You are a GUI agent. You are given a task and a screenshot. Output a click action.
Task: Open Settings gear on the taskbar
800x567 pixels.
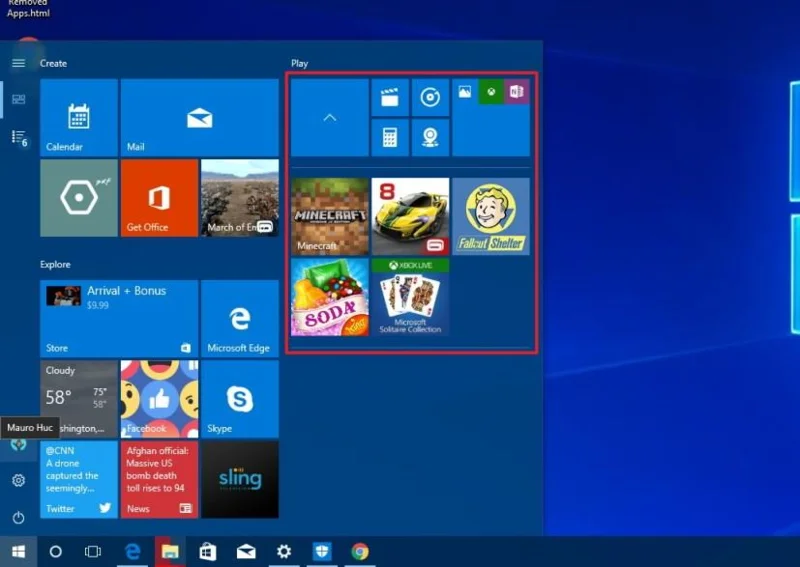(284, 552)
